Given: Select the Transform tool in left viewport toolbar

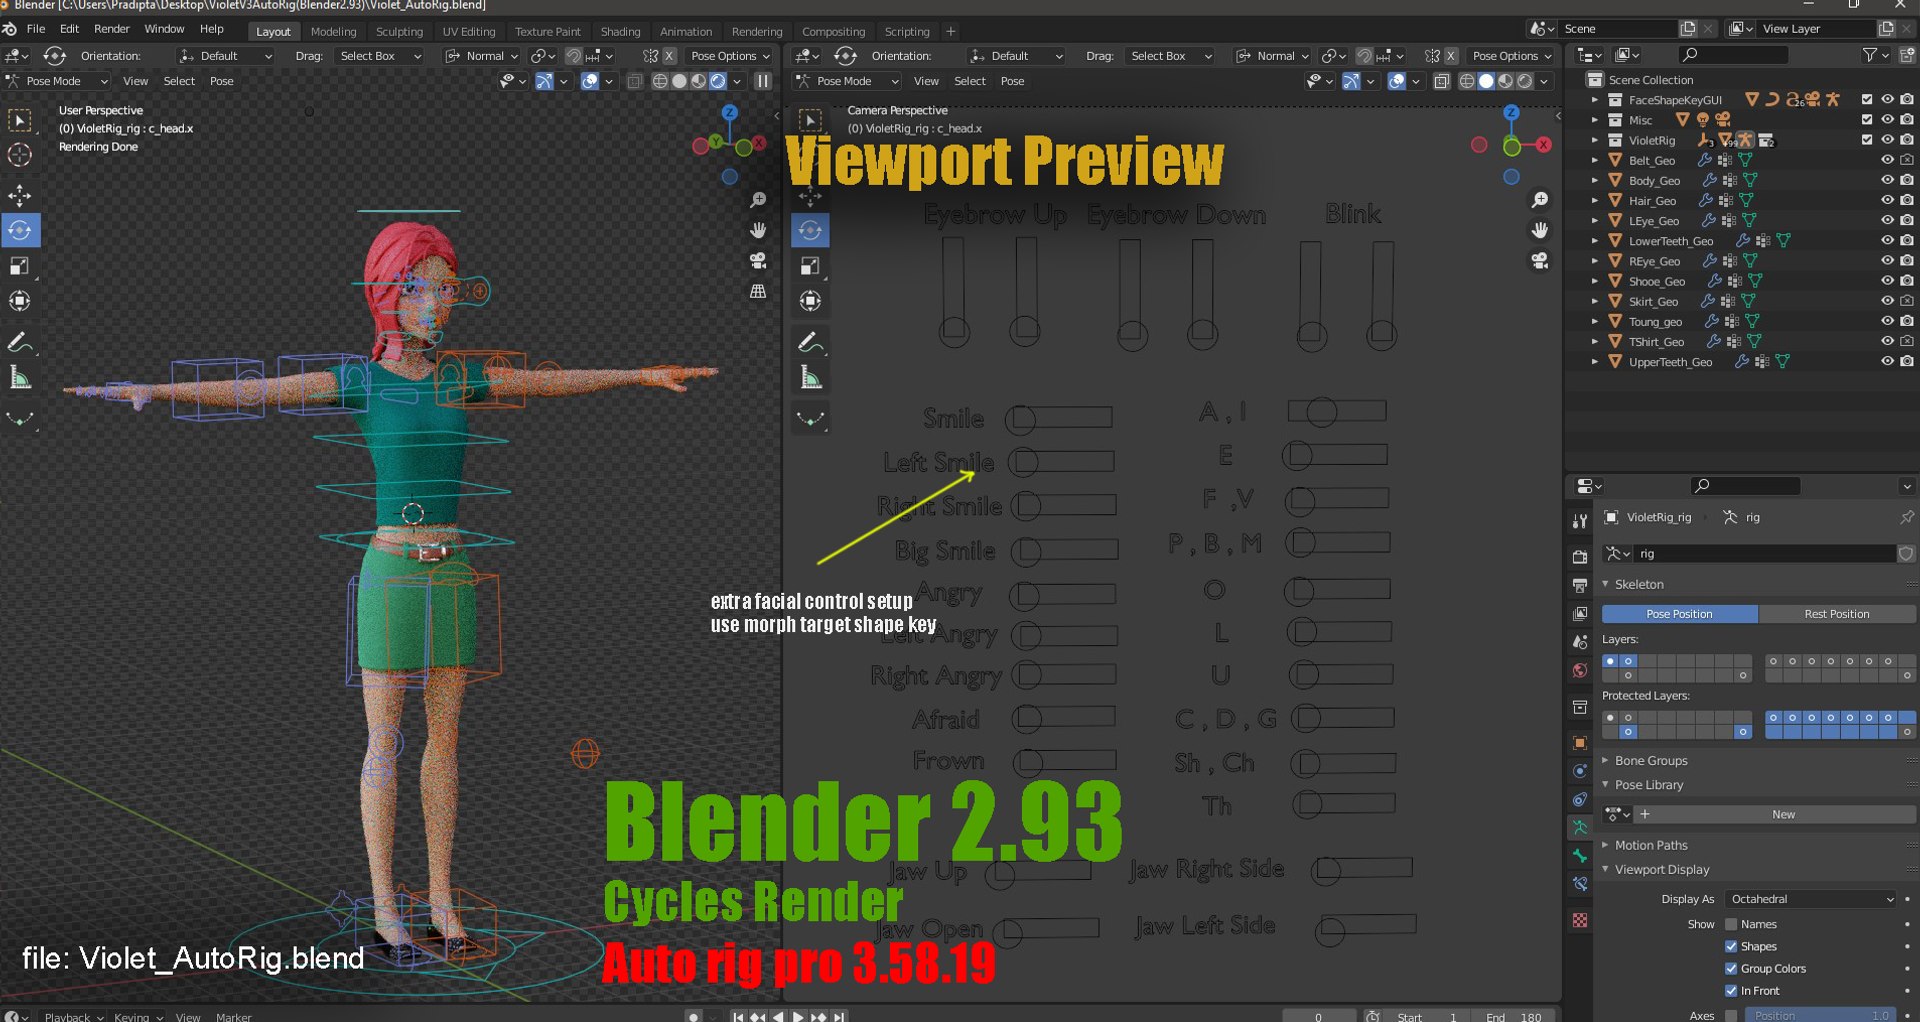Looking at the screenshot, I should [x=20, y=301].
